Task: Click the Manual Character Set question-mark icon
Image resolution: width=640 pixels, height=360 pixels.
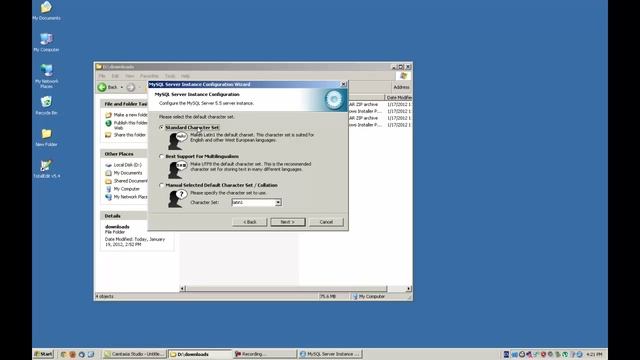Action: point(177,199)
